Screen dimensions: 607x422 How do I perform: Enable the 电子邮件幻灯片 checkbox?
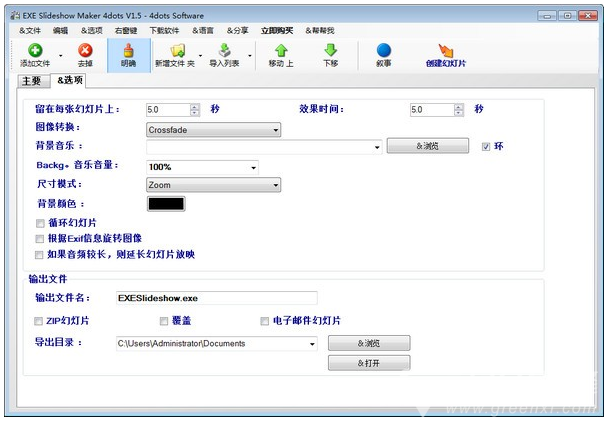pyautogui.click(x=264, y=321)
